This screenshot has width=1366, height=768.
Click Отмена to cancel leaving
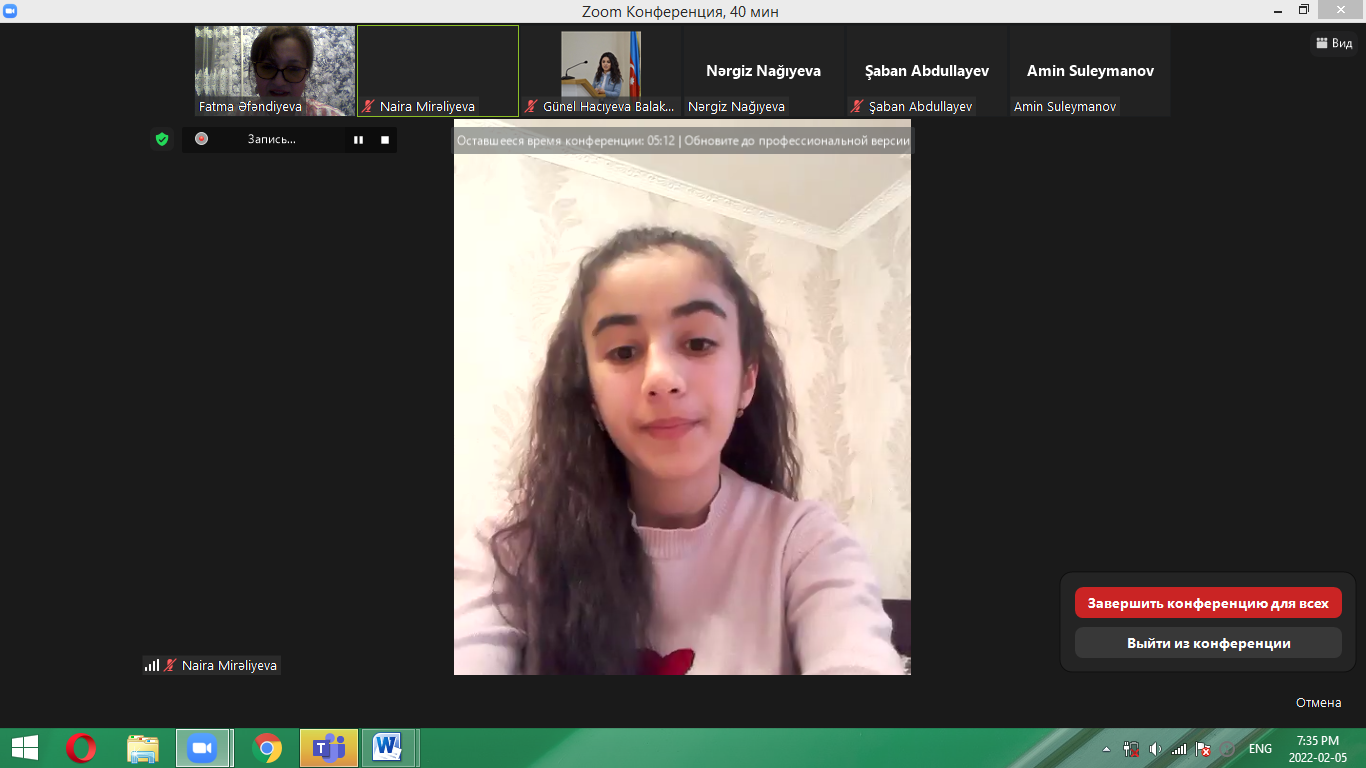pos(1318,702)
